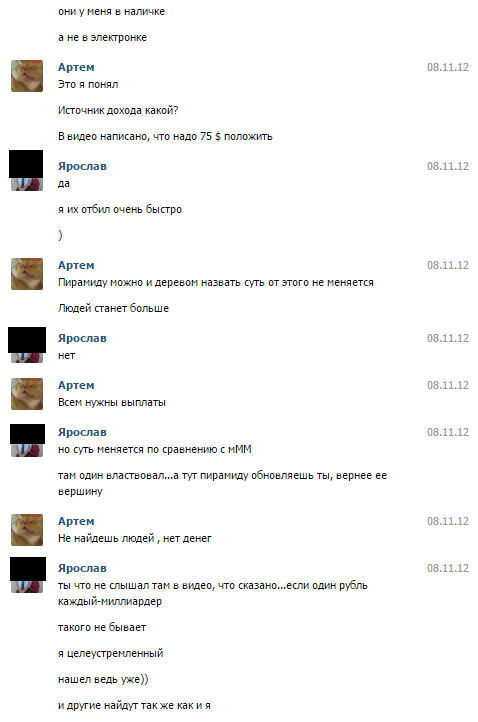Open Артем's avatar beside "Всем нужны выплаты"
The image size is (478, 722).
click(x=27, y=394)
